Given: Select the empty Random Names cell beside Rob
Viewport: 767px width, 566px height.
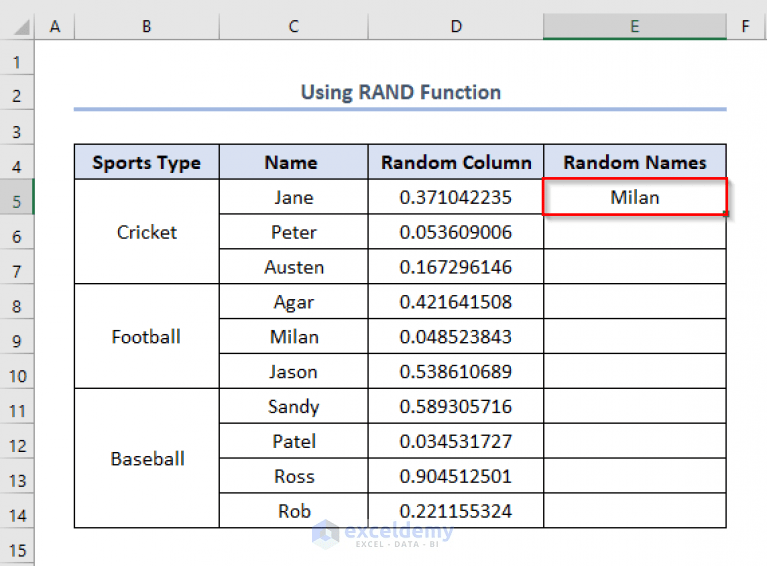Looking at the screenshot, I should click(634, 511).
